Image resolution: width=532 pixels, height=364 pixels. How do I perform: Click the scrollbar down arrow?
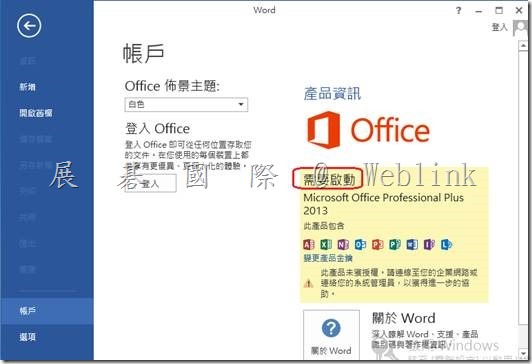click(x=523, y=354)
